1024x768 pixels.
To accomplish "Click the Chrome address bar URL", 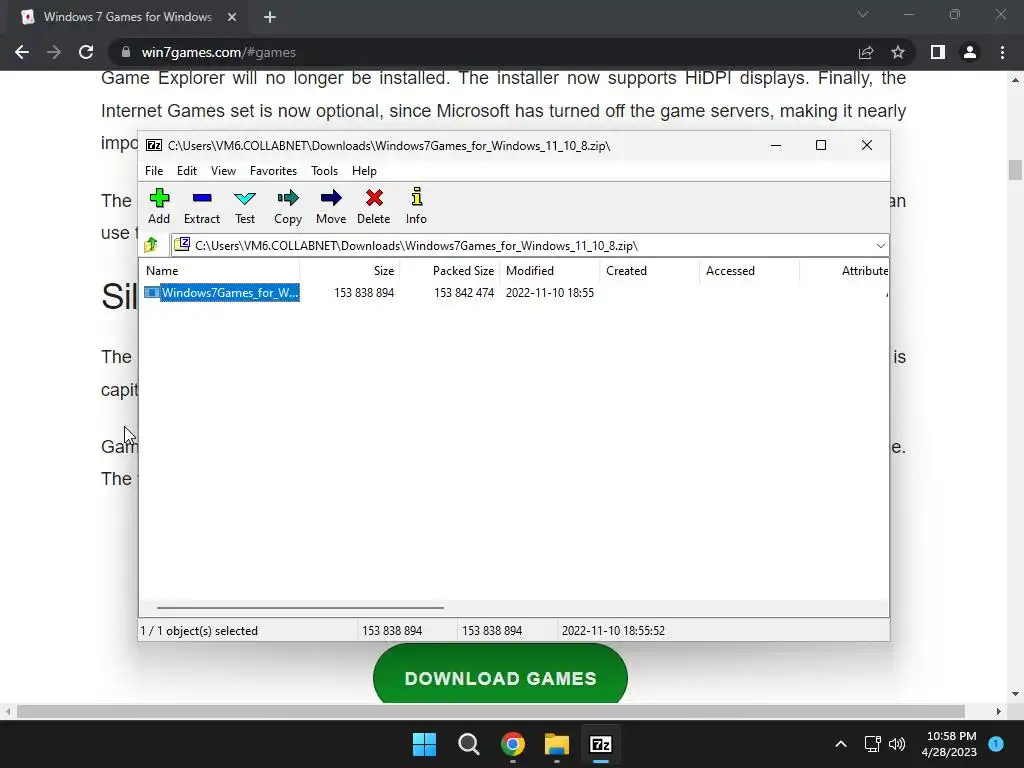I will tap(219, 52).
